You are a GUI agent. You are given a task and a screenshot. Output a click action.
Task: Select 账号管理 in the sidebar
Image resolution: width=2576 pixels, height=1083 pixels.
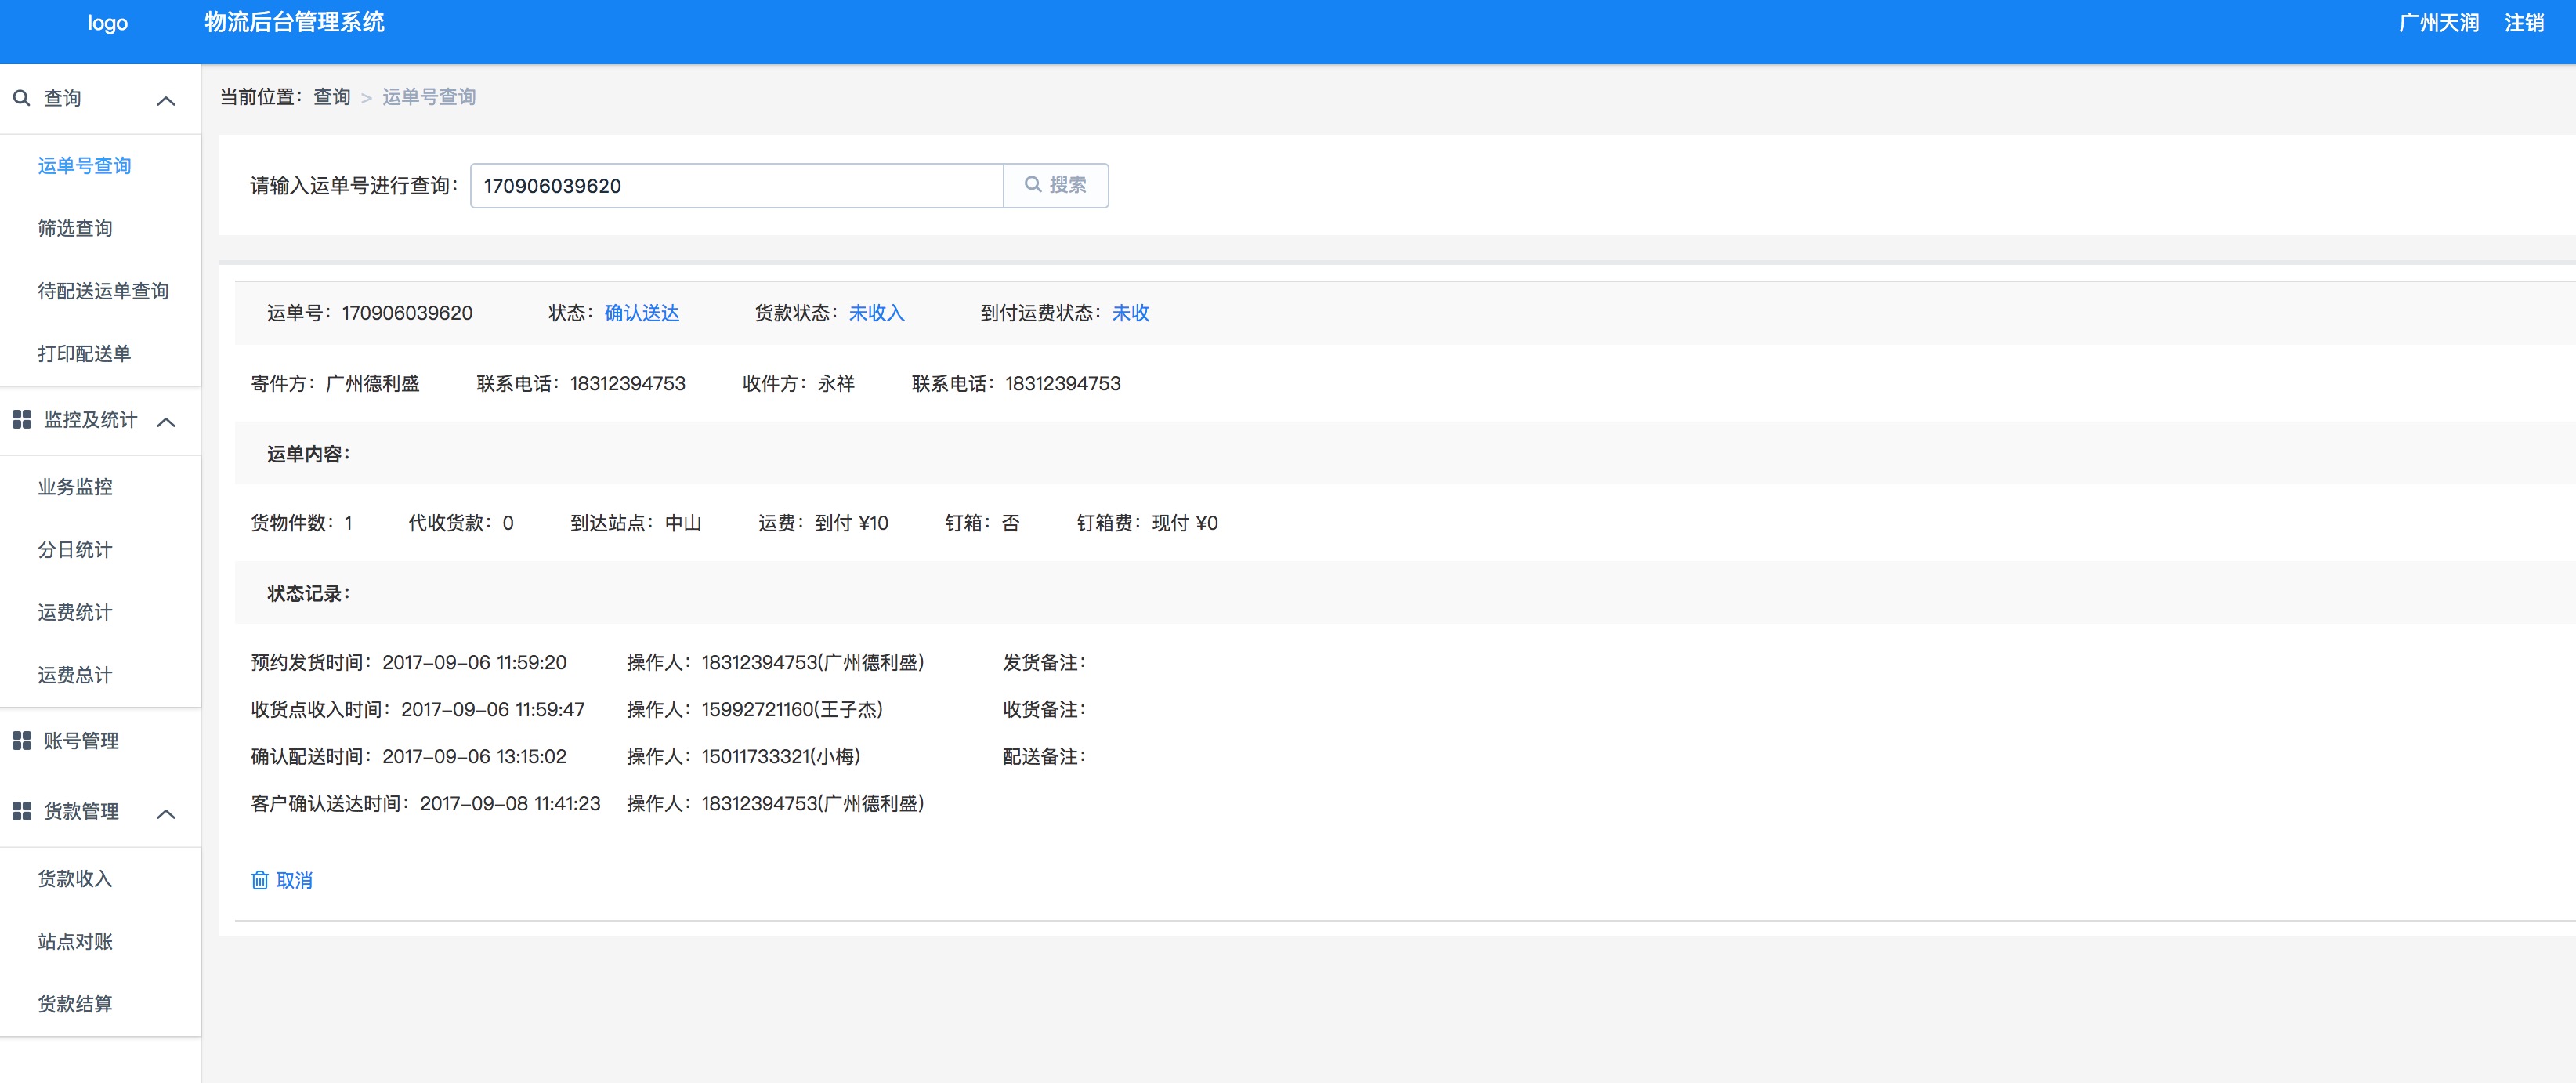pyautogui.click(x=81, y=741)
